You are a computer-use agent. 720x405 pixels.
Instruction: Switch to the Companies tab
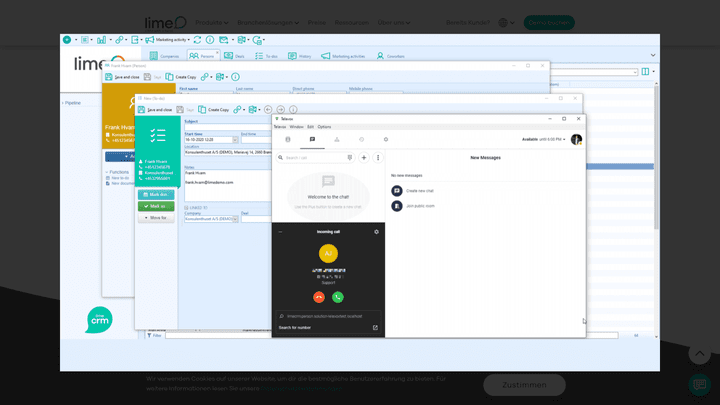point(164,56)
